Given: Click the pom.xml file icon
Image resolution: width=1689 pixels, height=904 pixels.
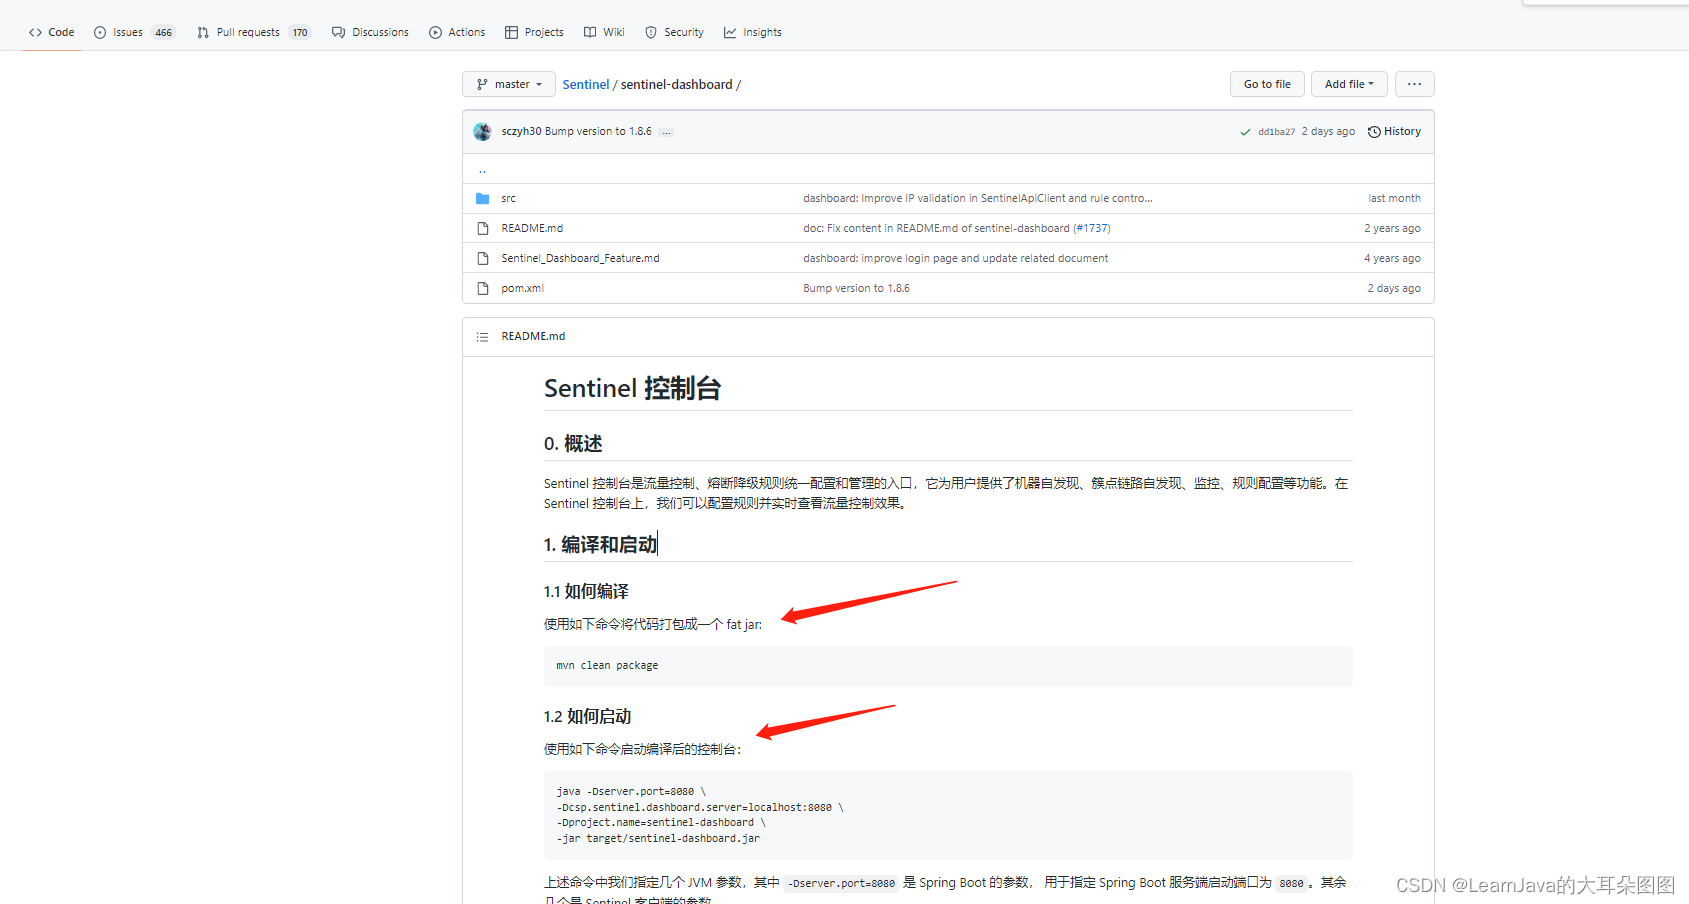Looking at the screenshot, I should 483,288.
